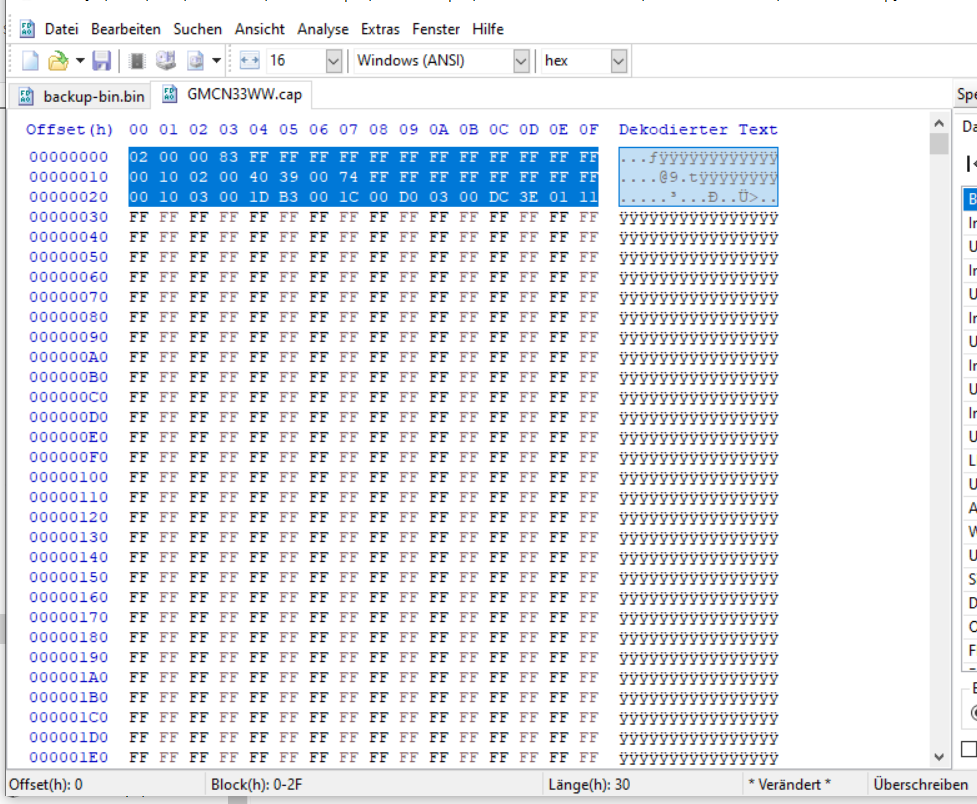
Task: Open the Hilfe menu
Action: click(x=488, y=29)
